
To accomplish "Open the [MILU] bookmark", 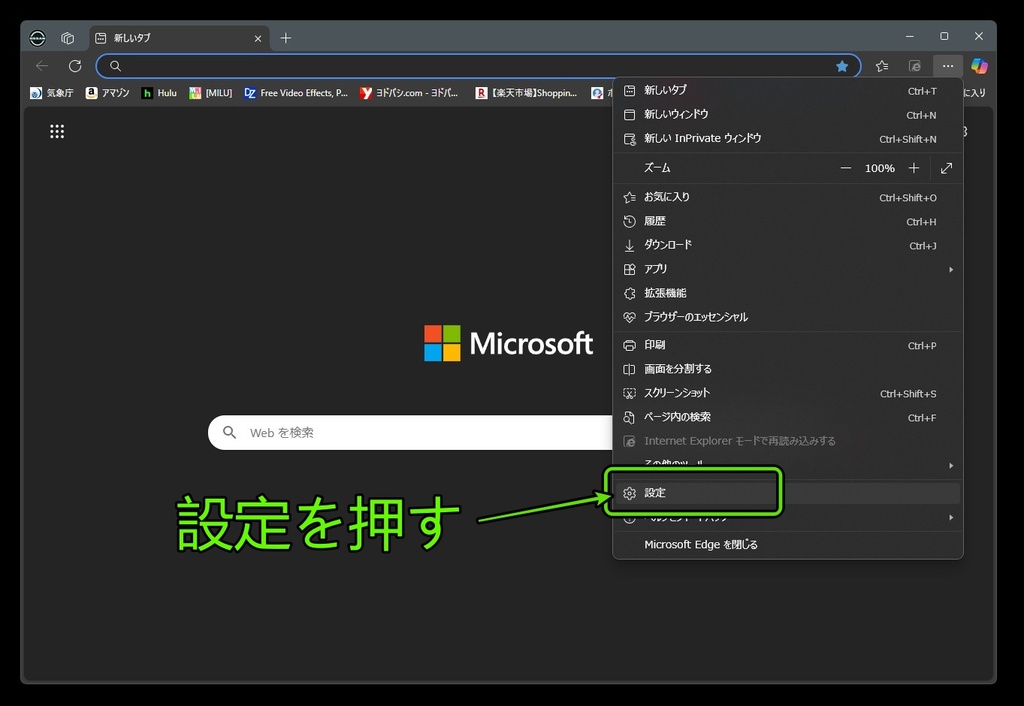I will (210, 93).
